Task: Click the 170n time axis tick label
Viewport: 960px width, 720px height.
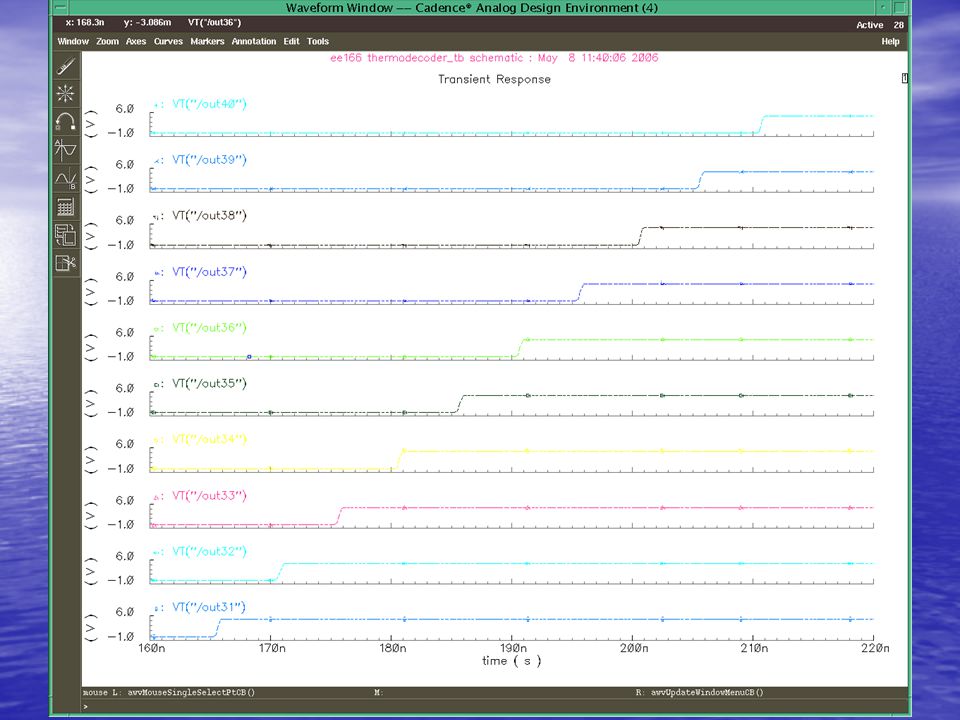Action: coord(272,648)
